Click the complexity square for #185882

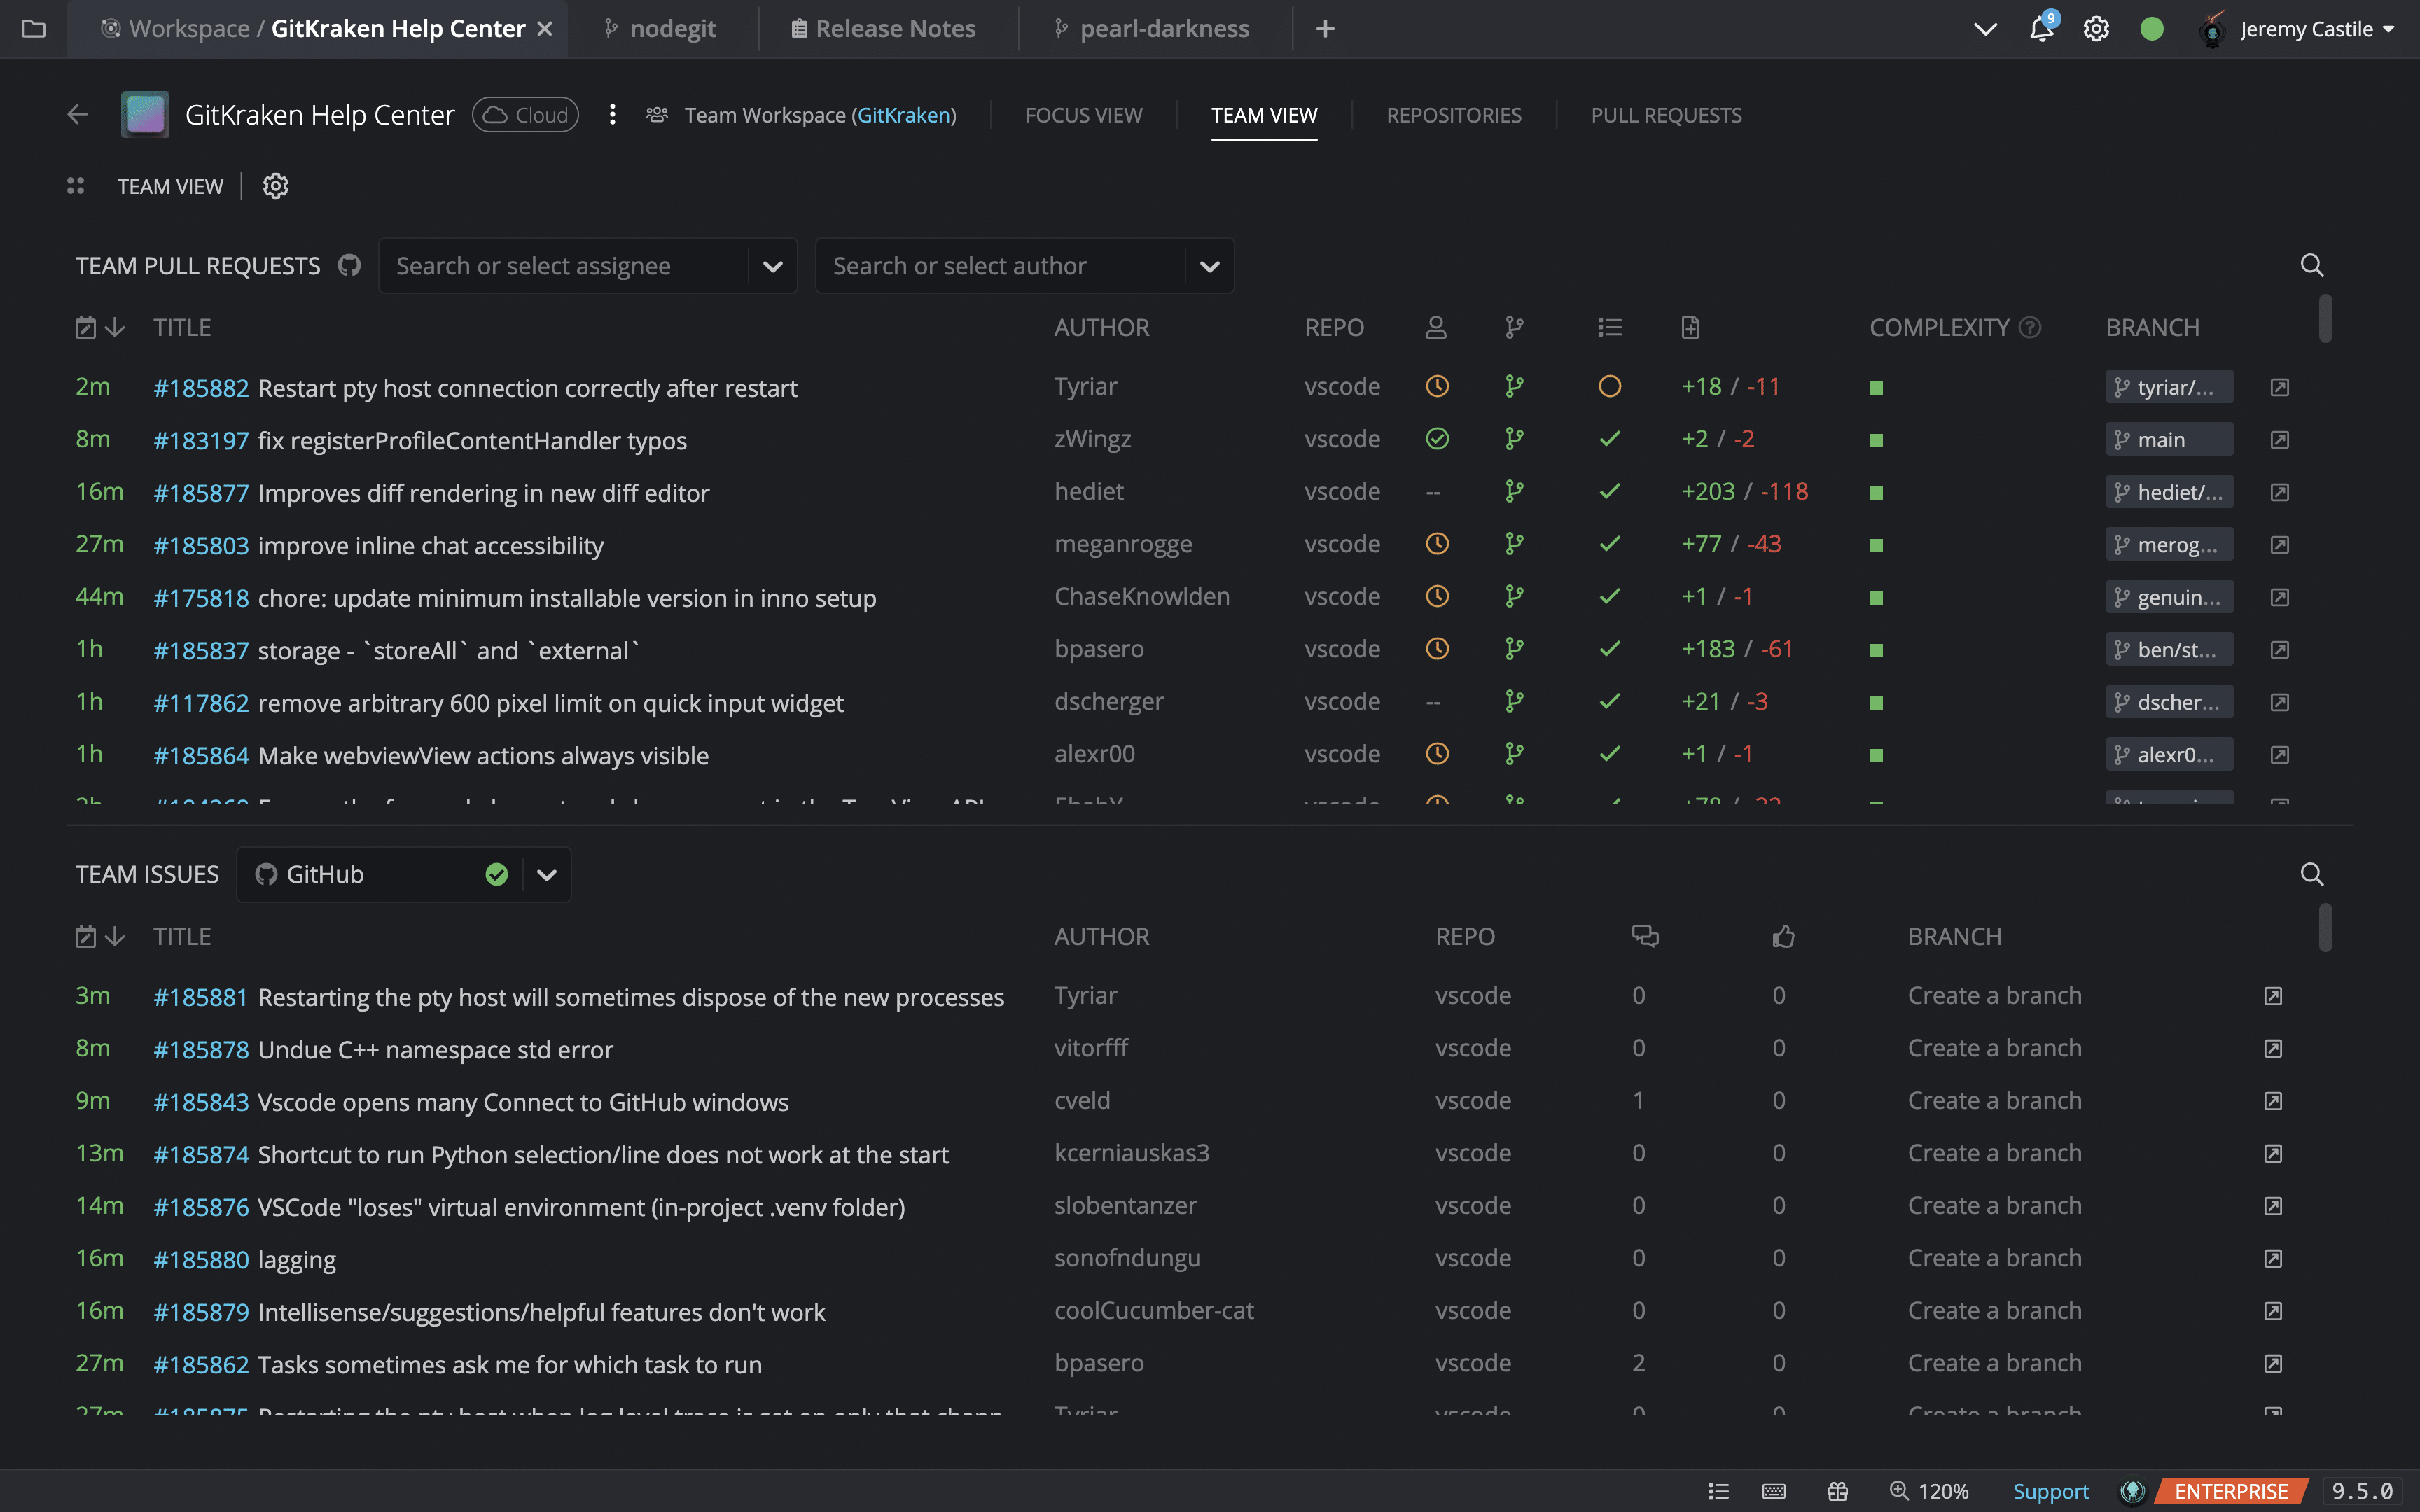(1876, 388)
